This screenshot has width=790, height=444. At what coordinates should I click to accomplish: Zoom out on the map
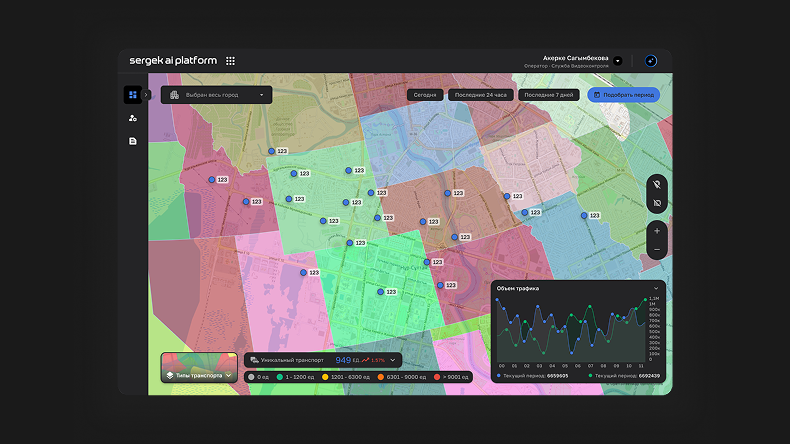657,249
